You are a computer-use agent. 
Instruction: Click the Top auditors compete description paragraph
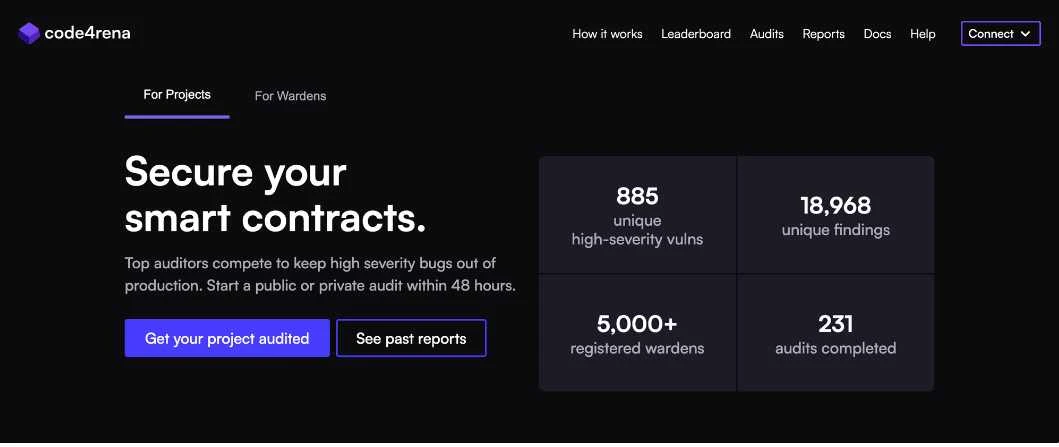click(320, 274)
